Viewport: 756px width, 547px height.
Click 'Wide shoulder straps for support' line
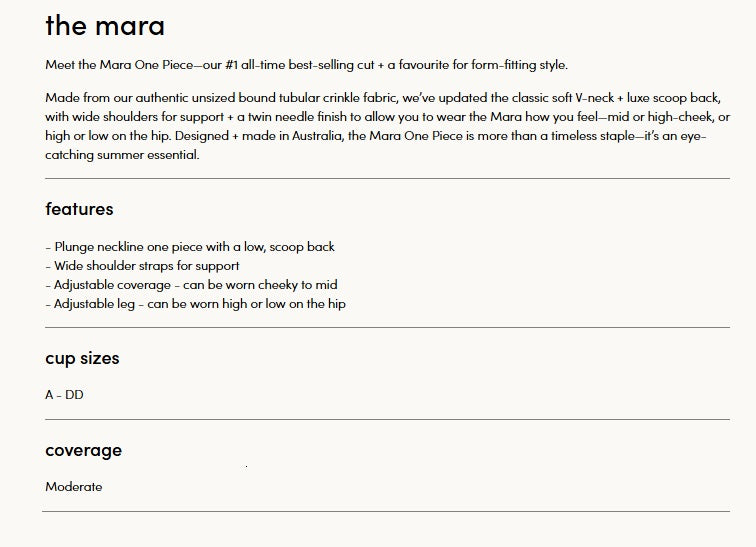tap(142, 266)
